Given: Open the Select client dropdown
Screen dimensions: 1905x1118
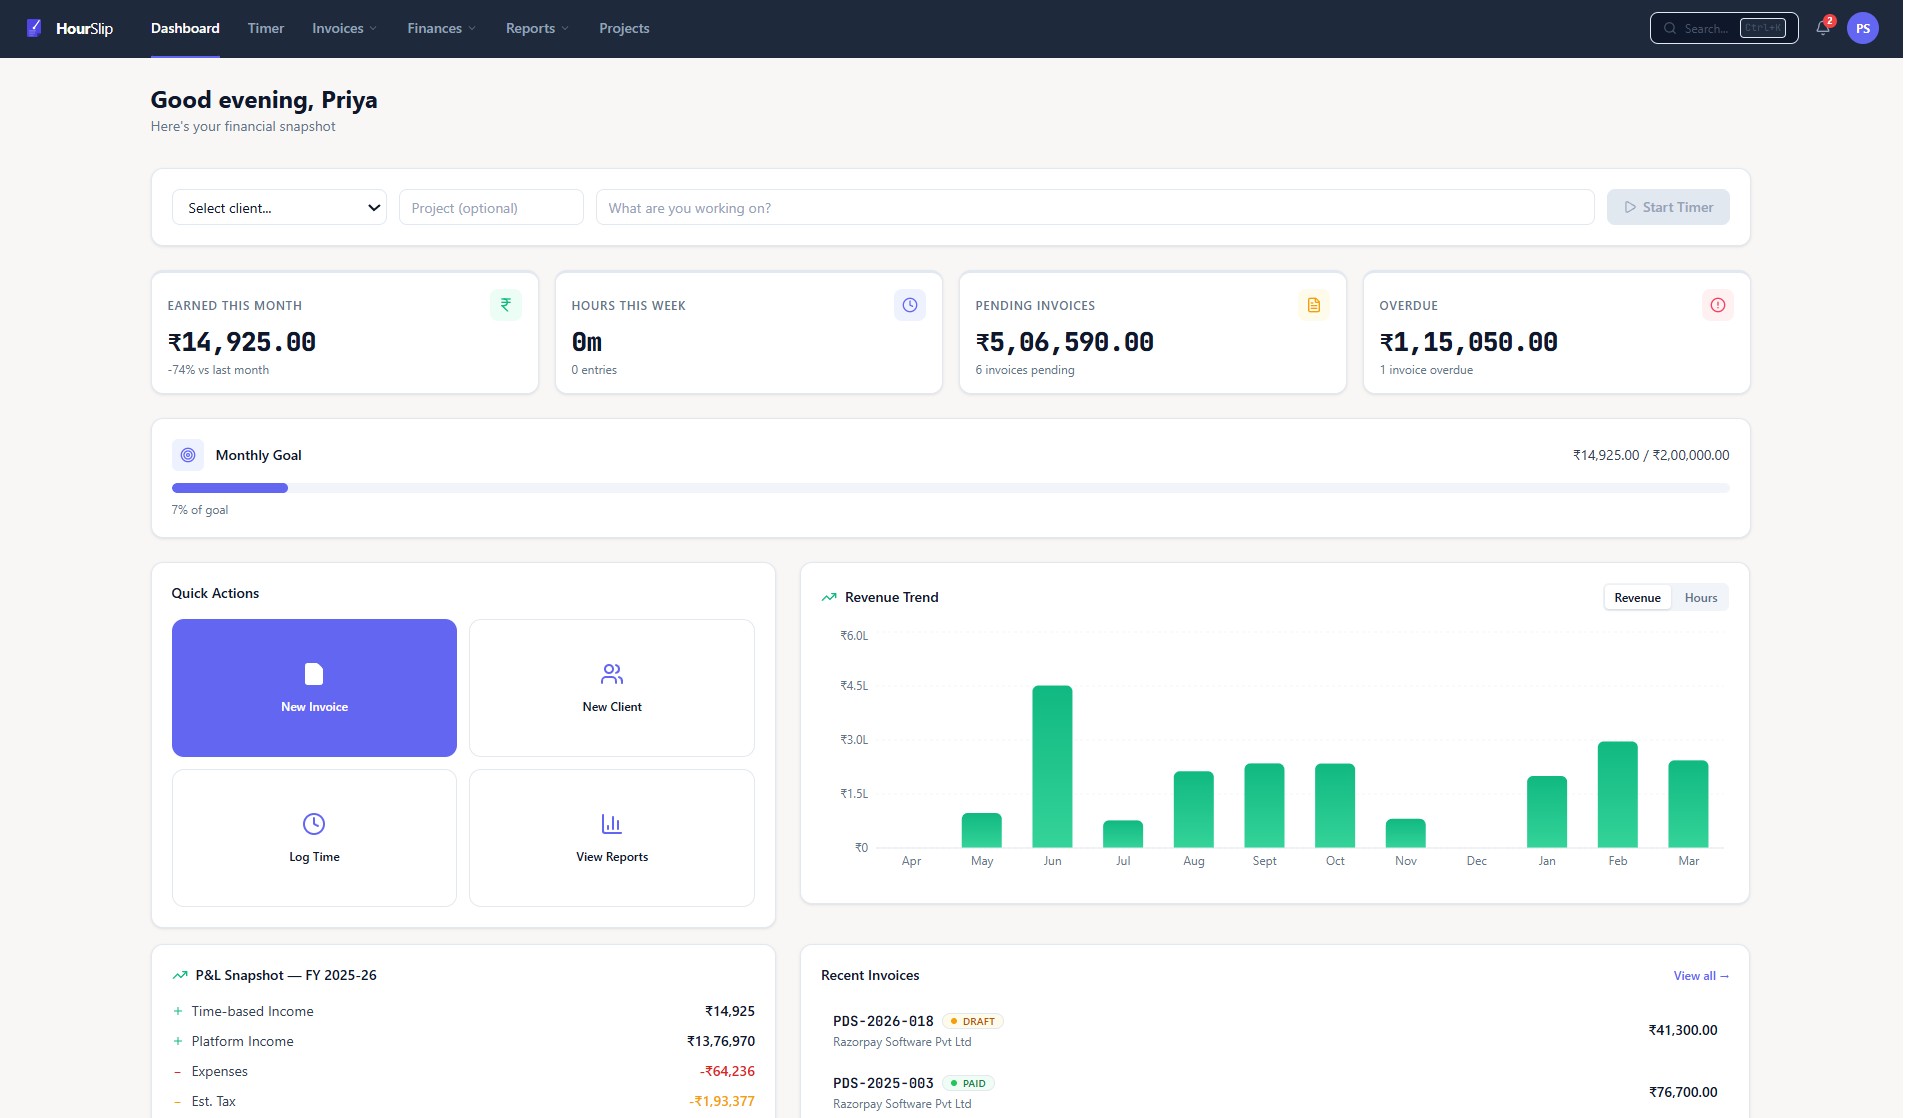Looking at the screenshot, I should 279,208.
